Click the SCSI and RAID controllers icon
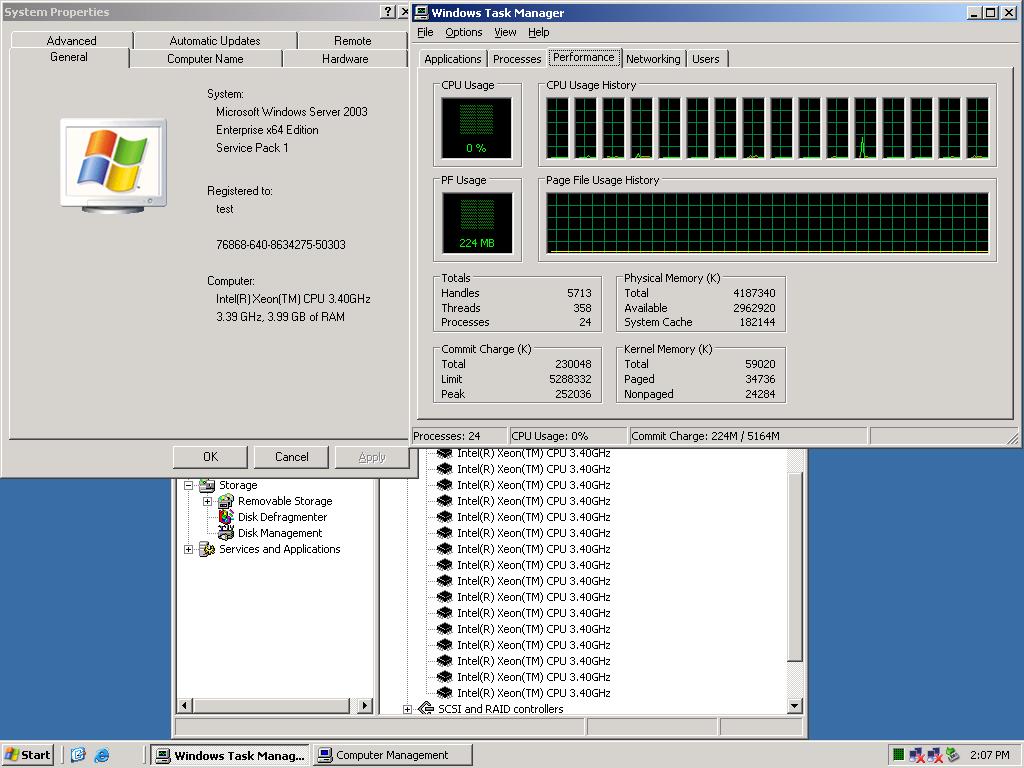This screenshot has height=768, width=1024. pyautogui.click(x=425, y=709)
